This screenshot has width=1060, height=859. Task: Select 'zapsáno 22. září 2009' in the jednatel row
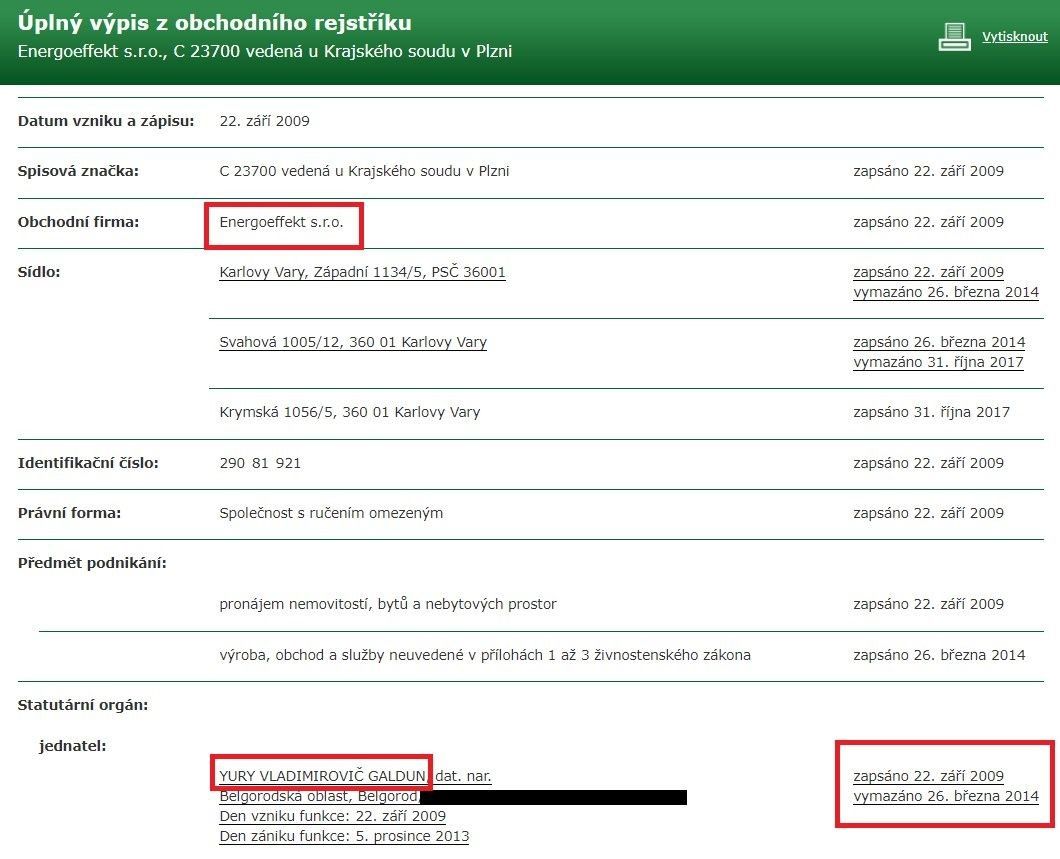(928, 776)
